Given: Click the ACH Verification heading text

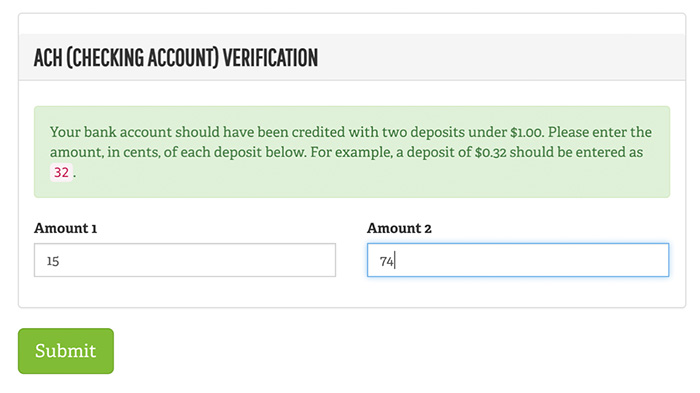Looking at the screenshot, I should pos(176,58).
